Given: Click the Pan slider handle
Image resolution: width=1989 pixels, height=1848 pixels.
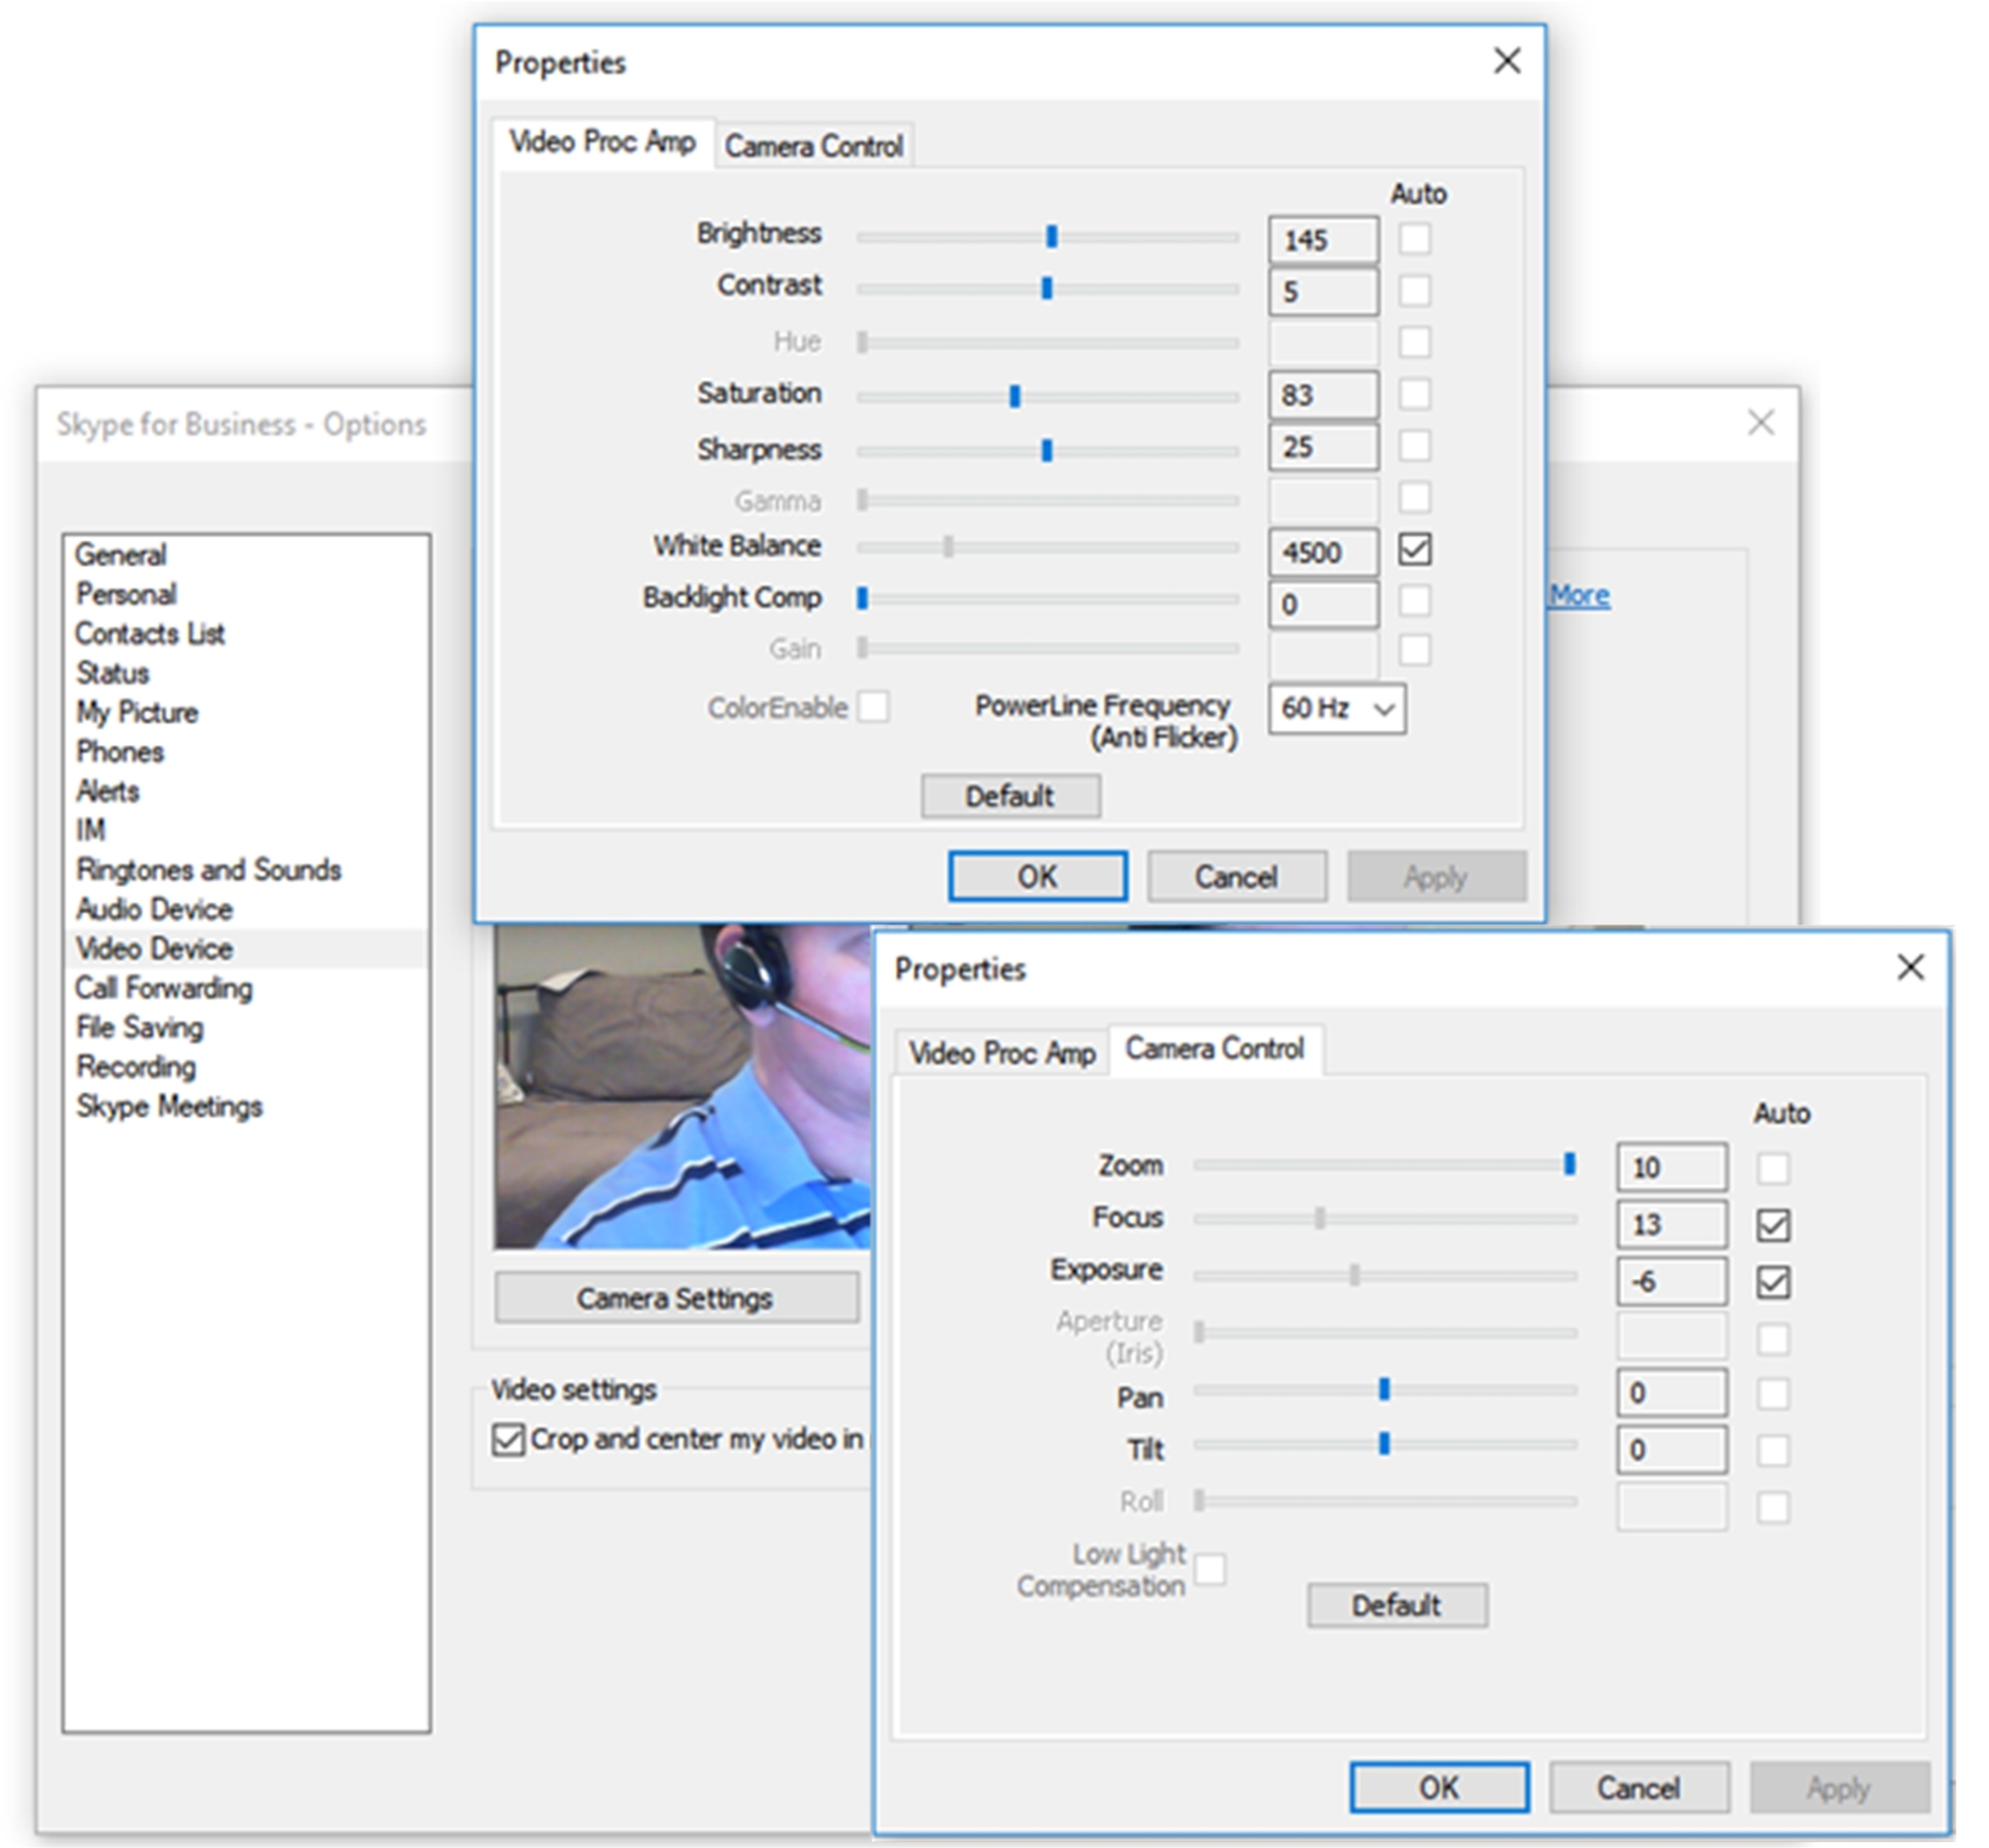Looking at the screenshot, I should coord(1384,1389).
